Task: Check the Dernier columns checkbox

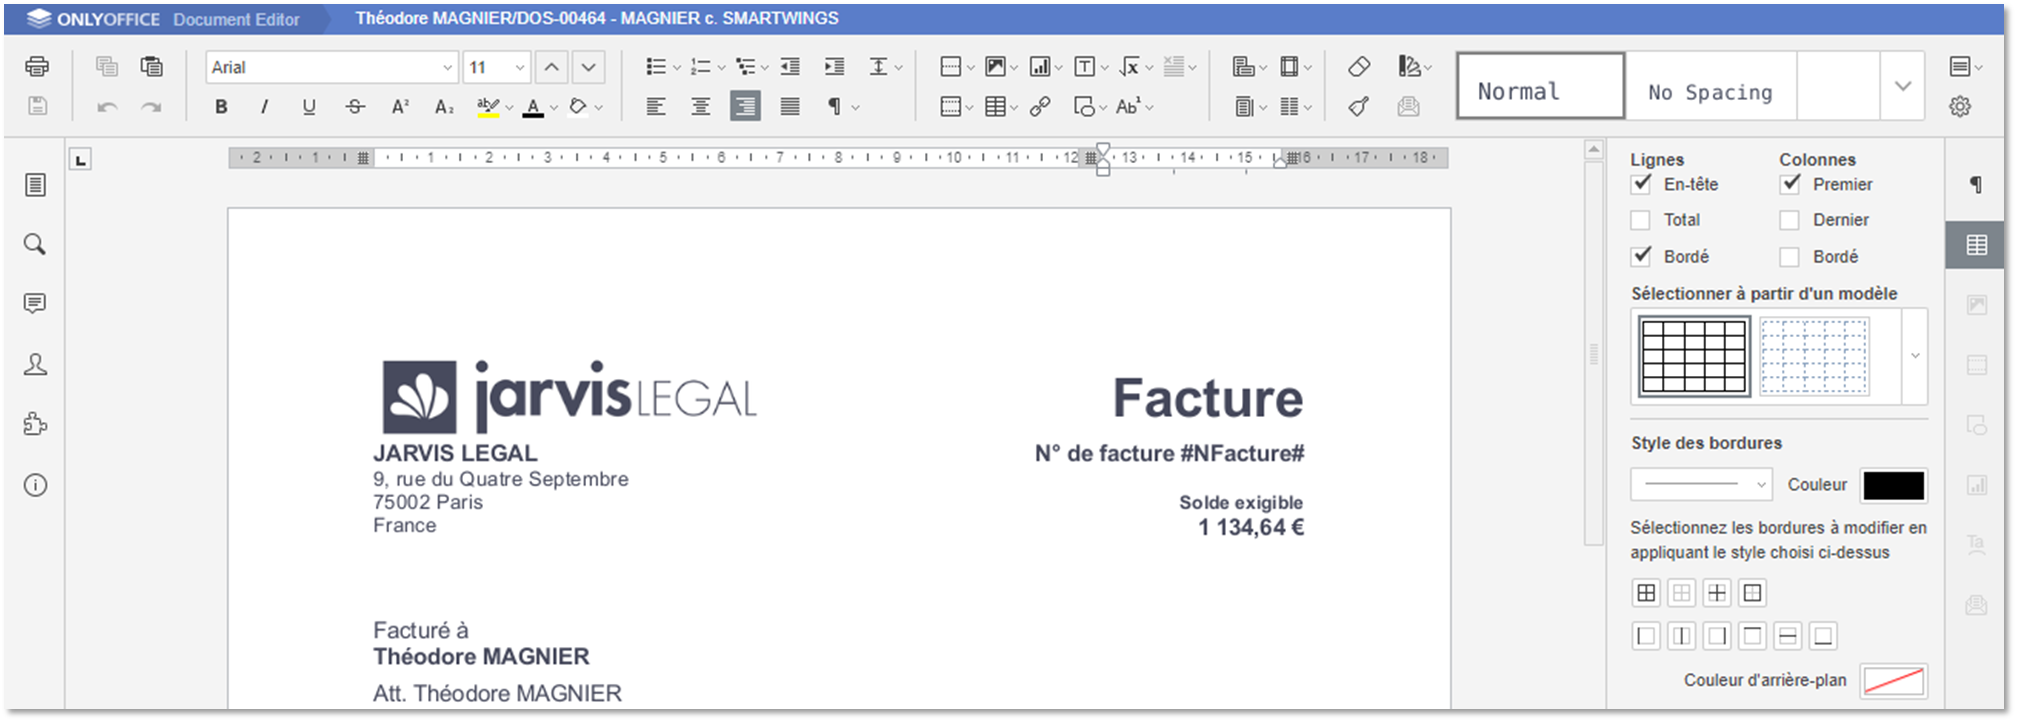Action: click(x=1790, y=220)
